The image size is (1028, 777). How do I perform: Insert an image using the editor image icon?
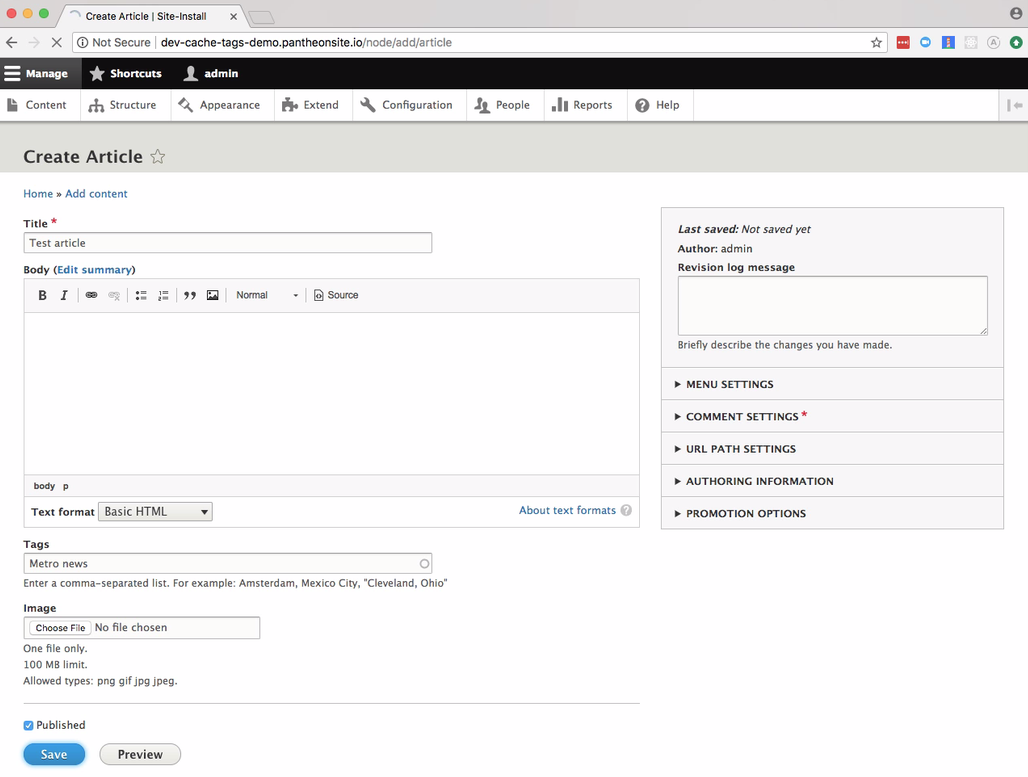(212, 294)
